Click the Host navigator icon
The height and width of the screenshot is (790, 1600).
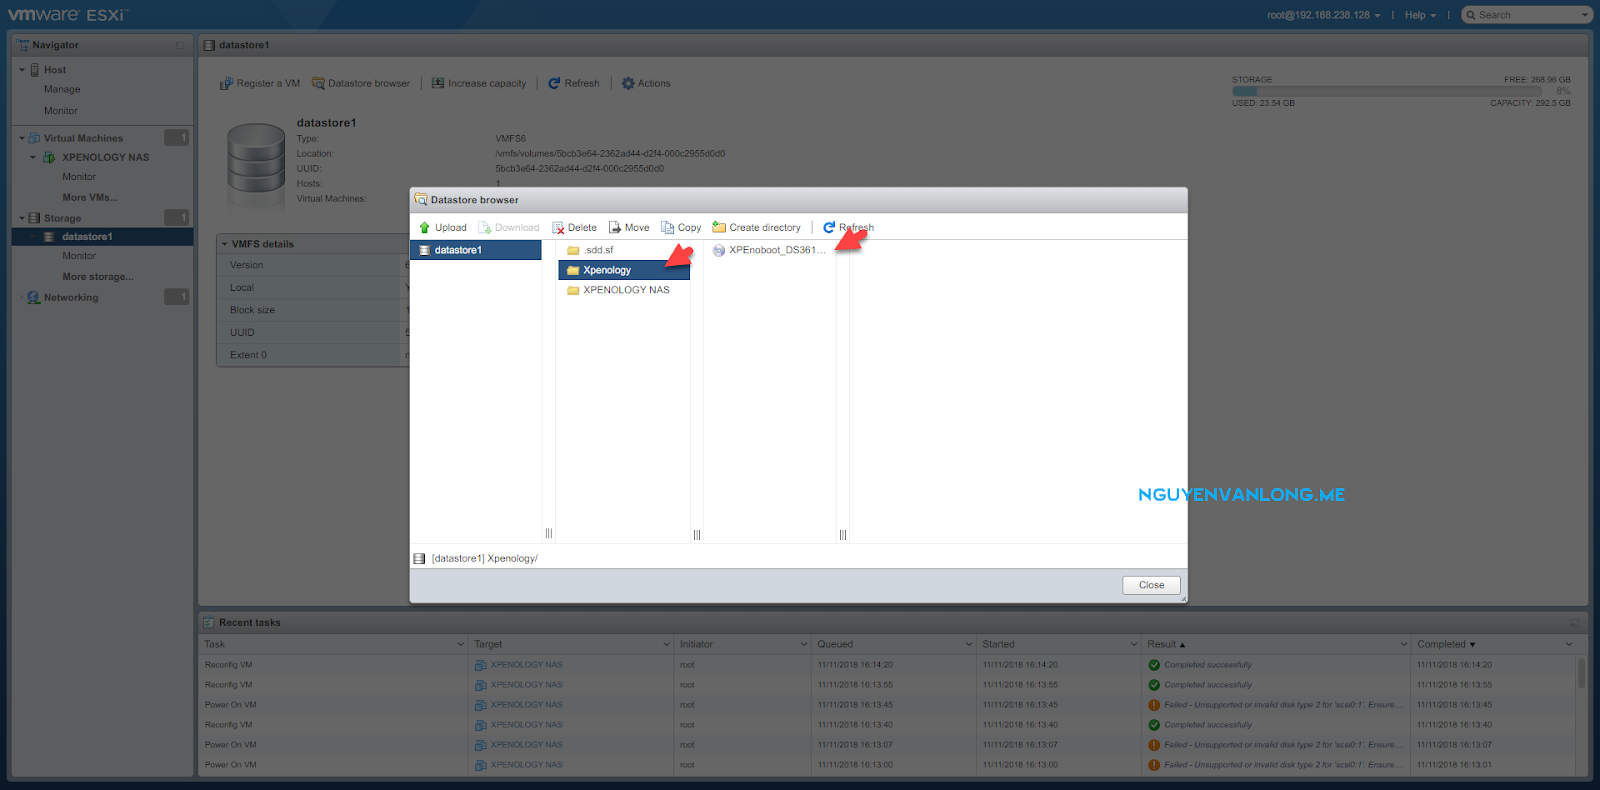pos(35,70)
